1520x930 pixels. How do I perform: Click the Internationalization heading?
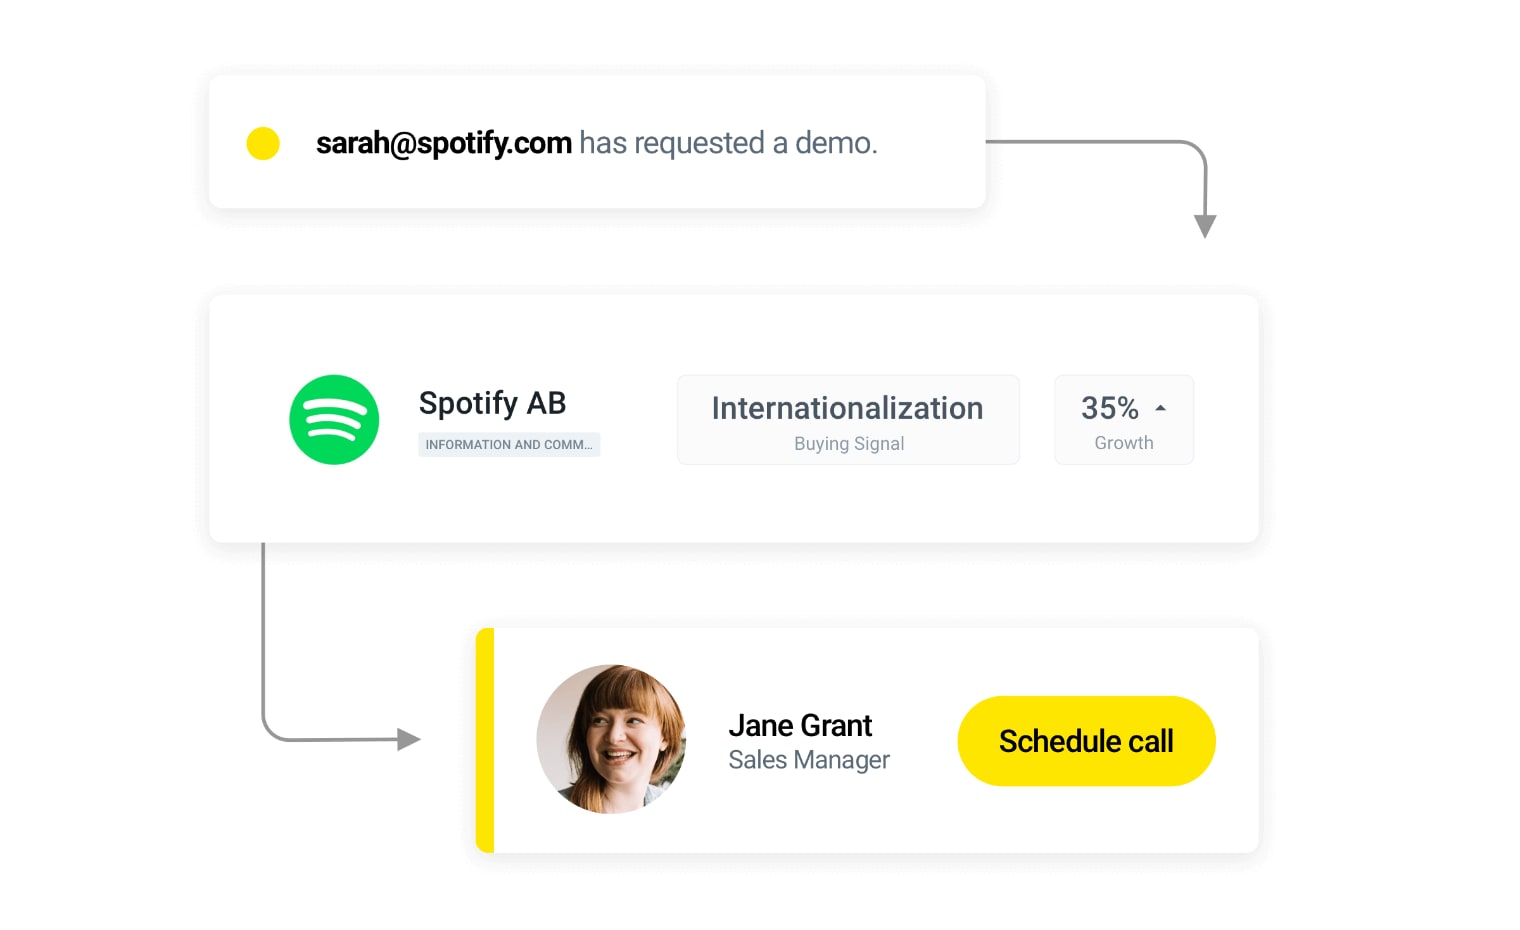pos(847,408)
